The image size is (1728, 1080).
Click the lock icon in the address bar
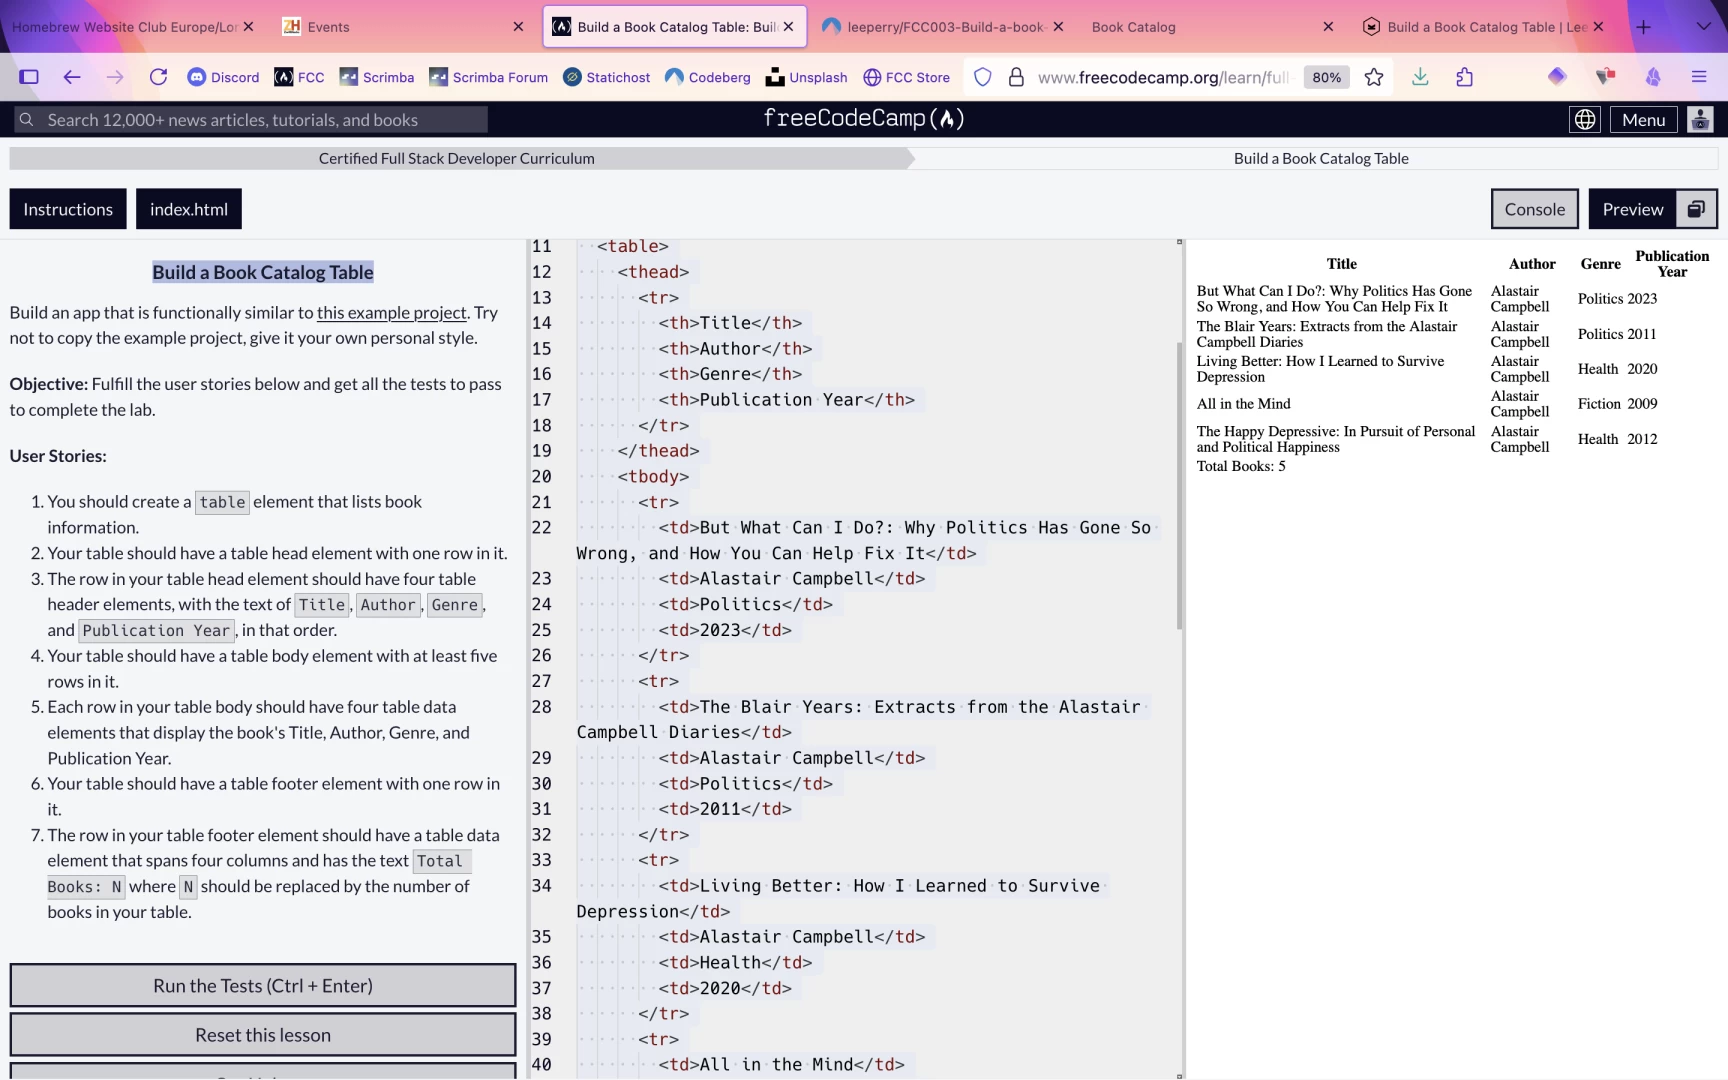click(x=1016, y=76)
